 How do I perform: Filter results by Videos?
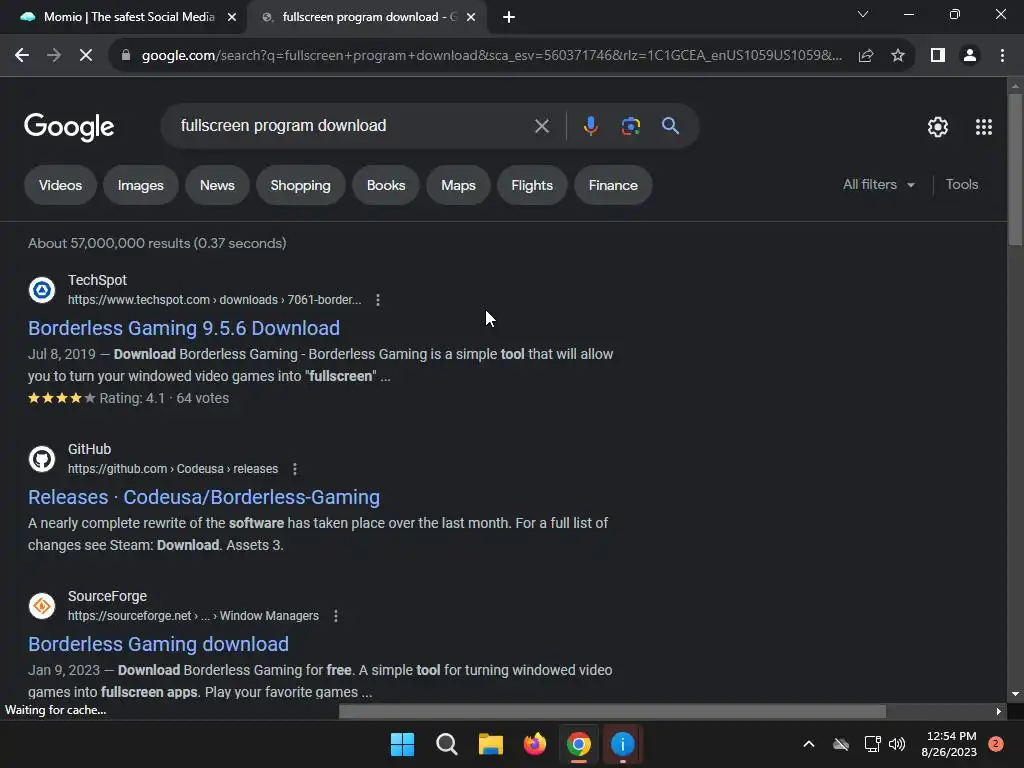pos(60,185)
